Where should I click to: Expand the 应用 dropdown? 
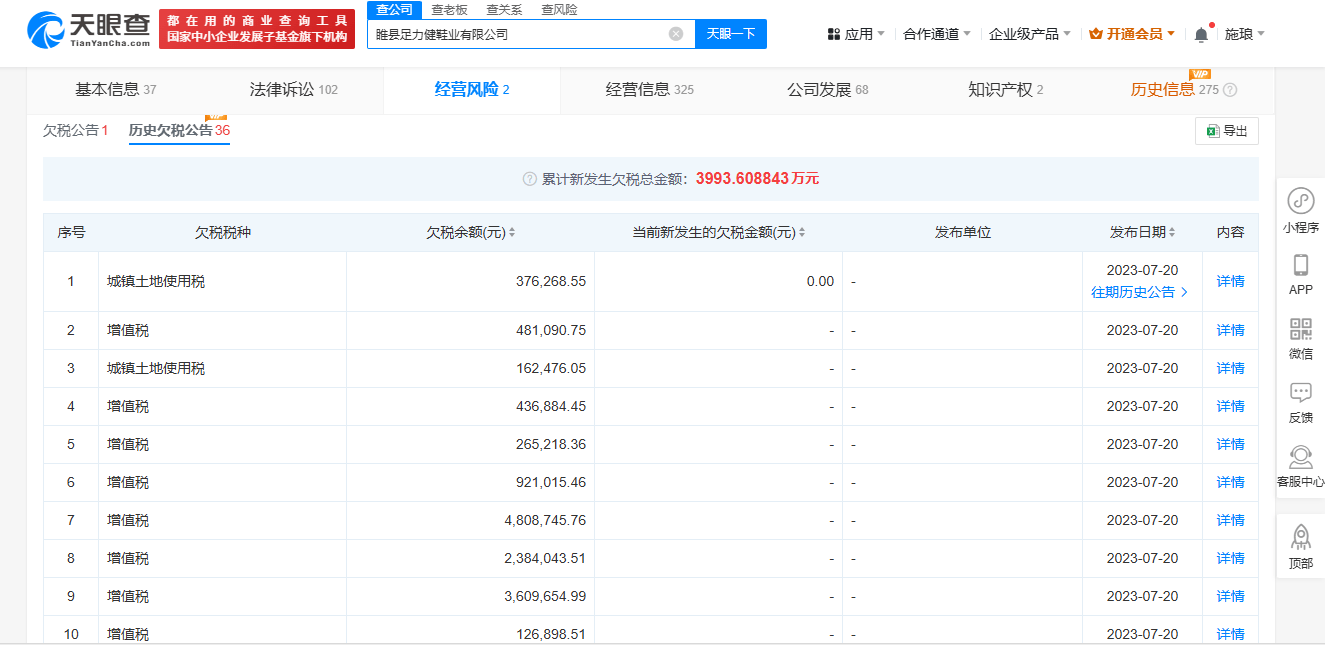point(881,34)
